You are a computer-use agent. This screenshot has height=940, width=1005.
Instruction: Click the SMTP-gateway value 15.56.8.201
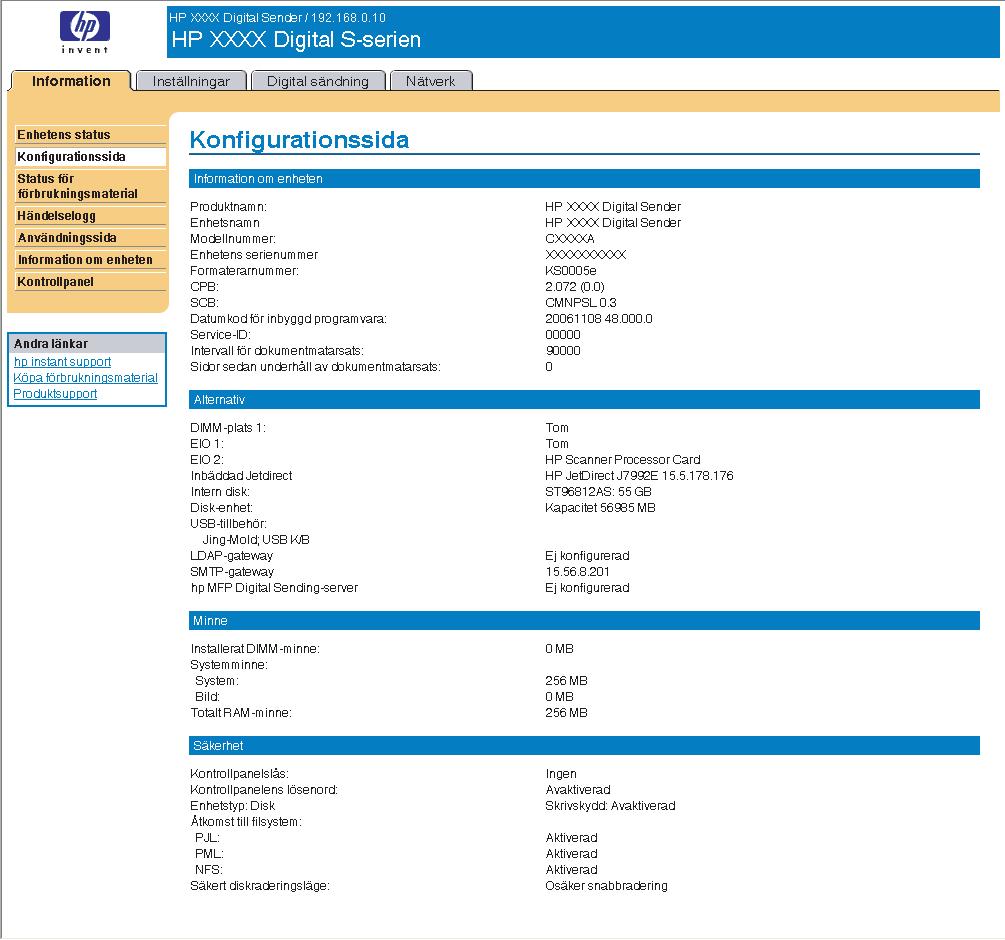coord(577,572)
